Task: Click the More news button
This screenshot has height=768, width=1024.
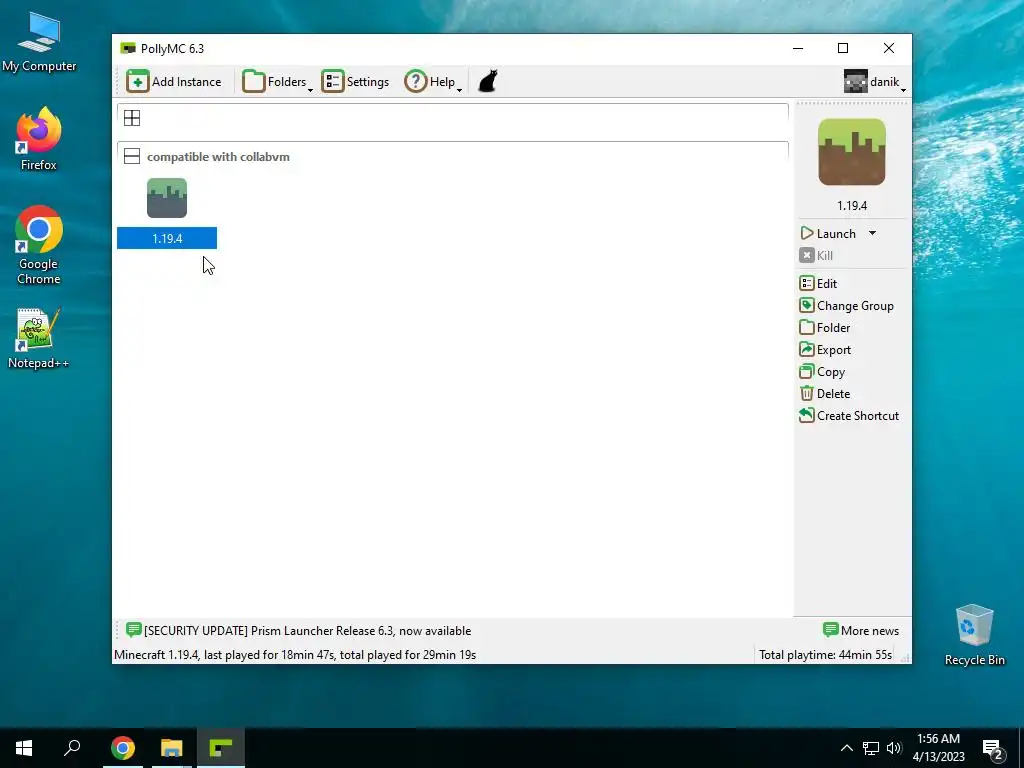Action: click(861, 631)
